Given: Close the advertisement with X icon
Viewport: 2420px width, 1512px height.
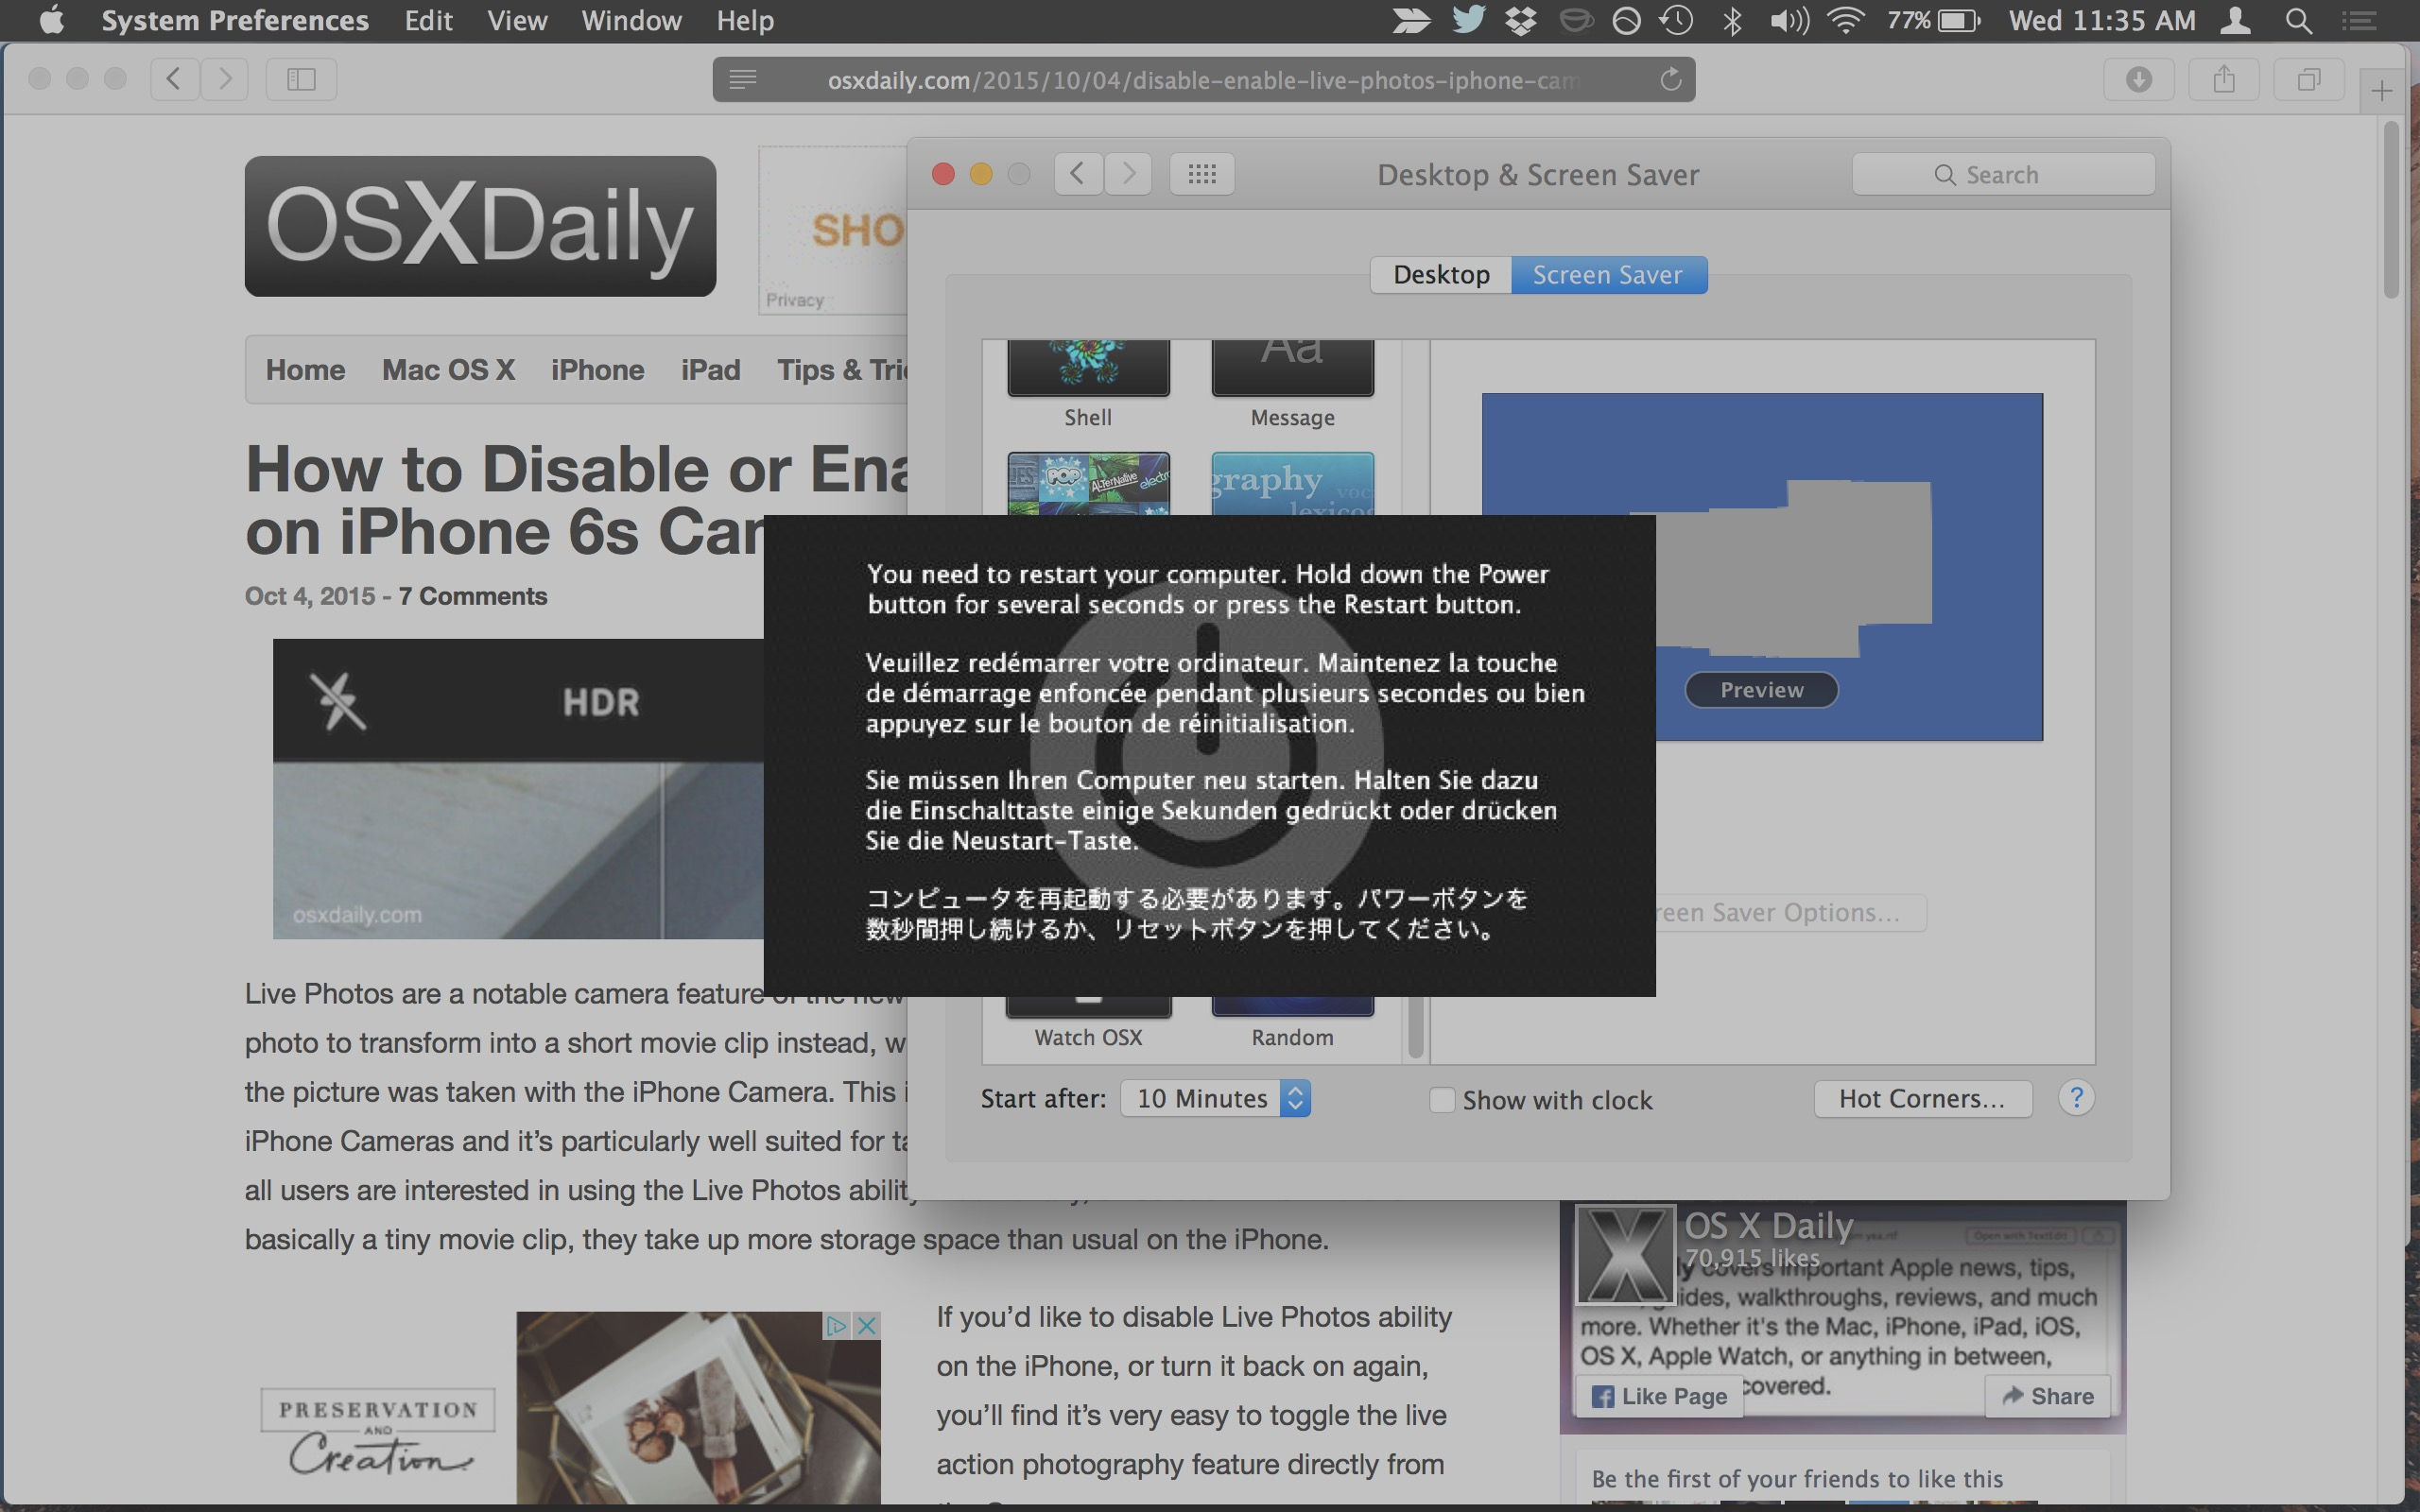Looking at the screenshot, I should (x=867, y=1325).
